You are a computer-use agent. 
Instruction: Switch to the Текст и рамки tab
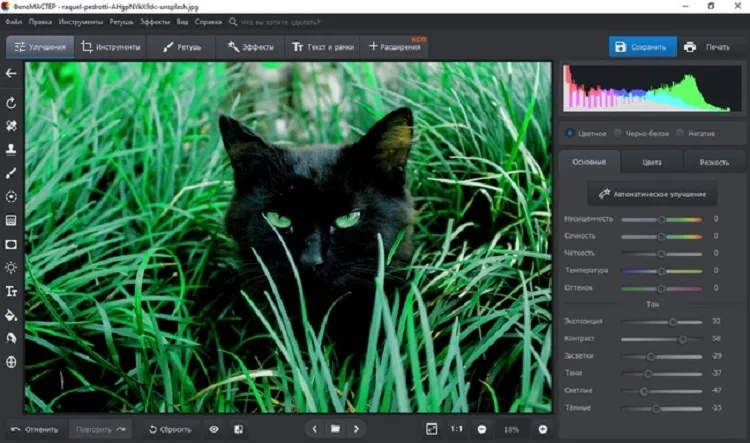pyautogui.click(x=323, y=47)
